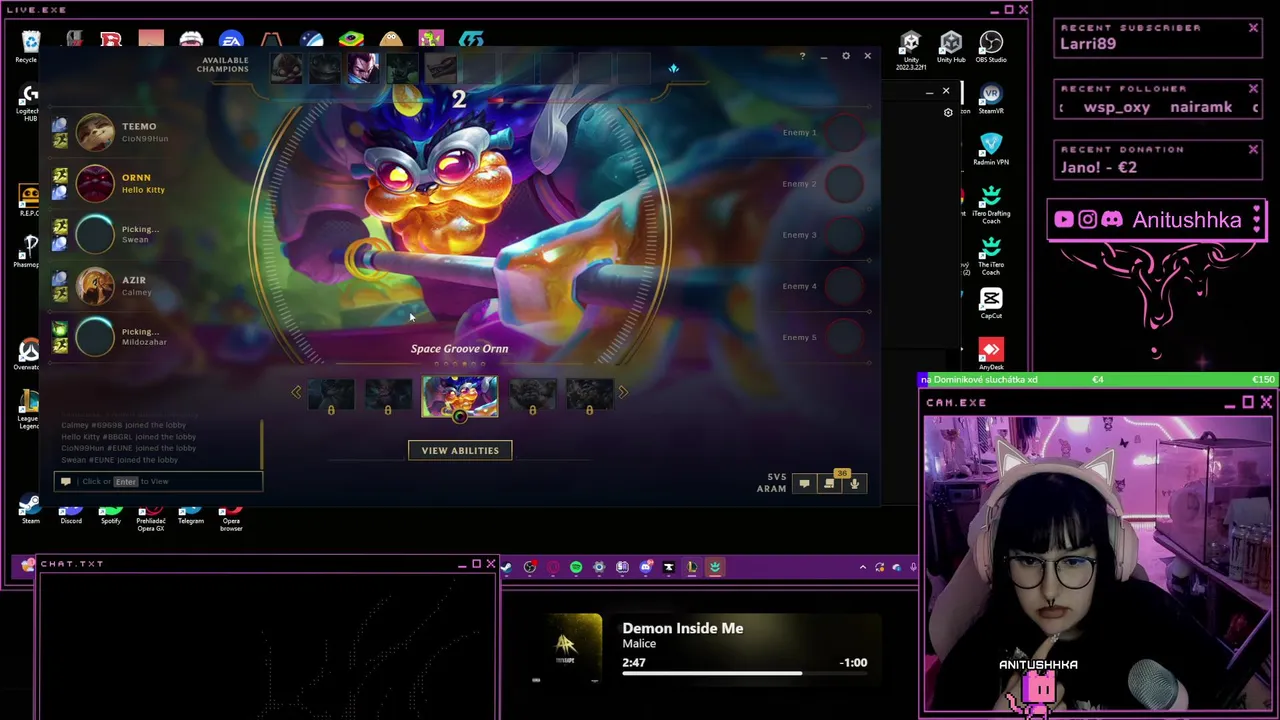Toggle the voice microphone icon in lobby

854,484
